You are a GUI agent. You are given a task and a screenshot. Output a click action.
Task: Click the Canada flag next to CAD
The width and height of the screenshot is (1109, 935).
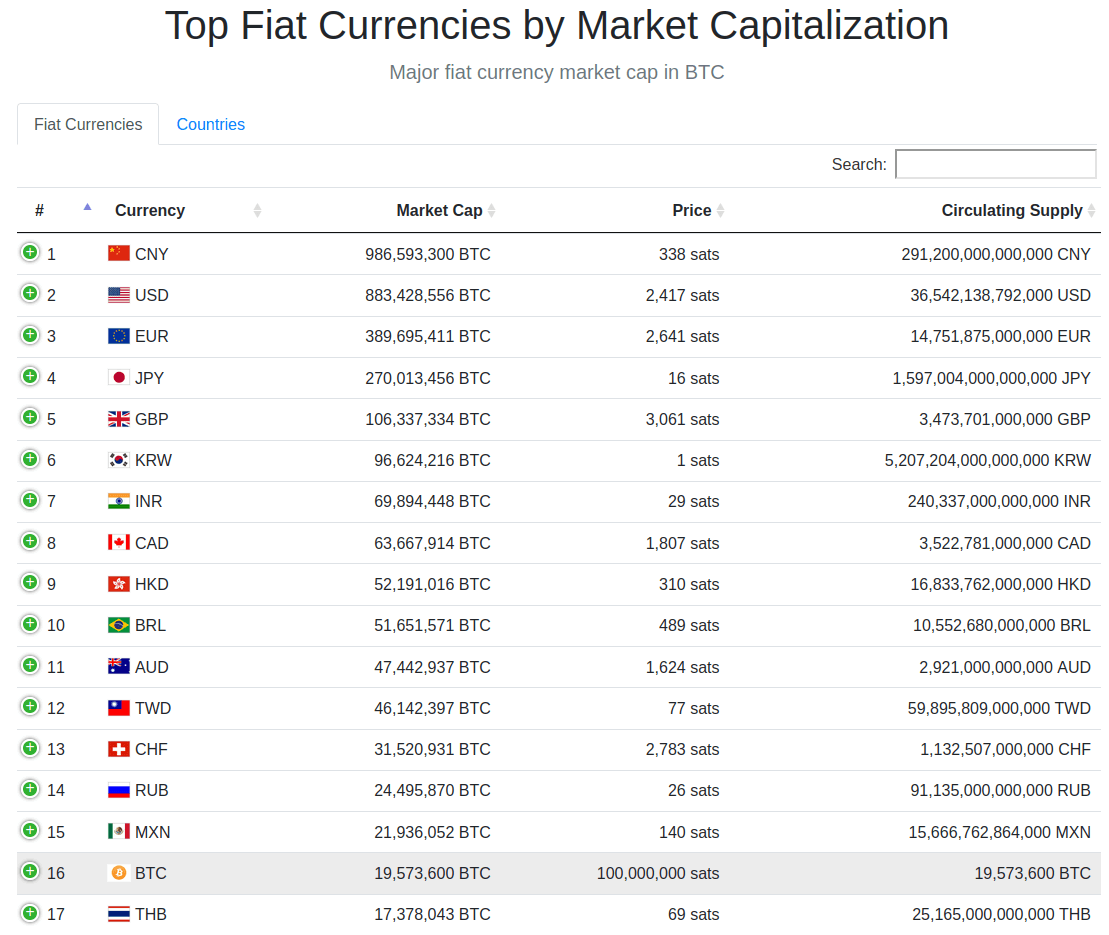click(119, 542)
